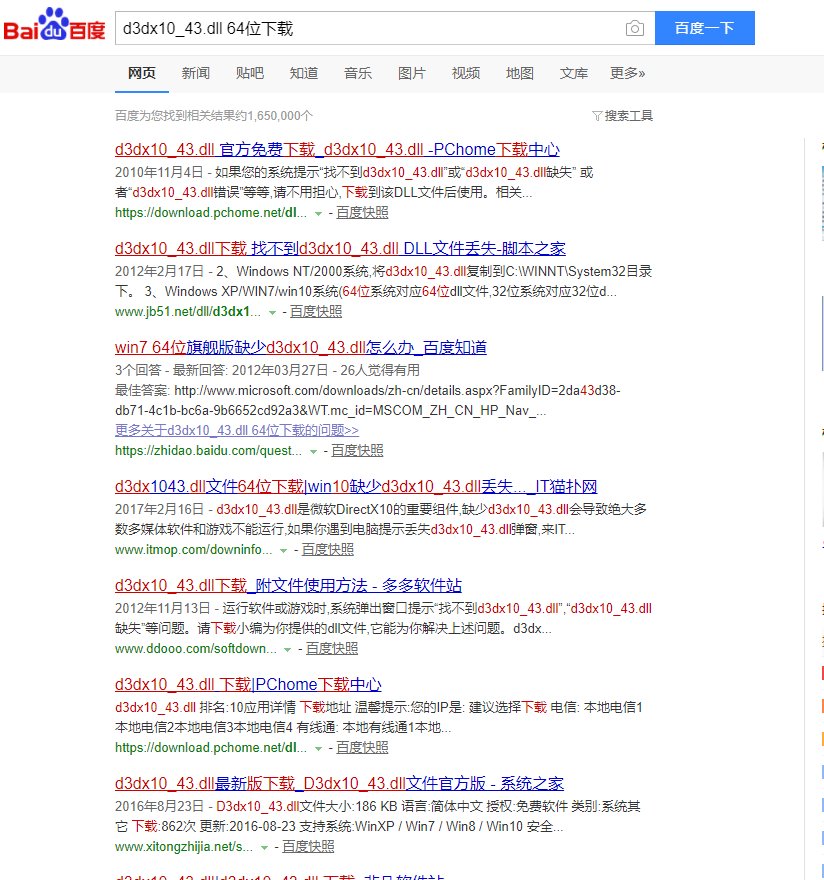Viewport: 824px width, 880px height.
Task: Switch to the 图片 tab
Action: click(411, 73)
